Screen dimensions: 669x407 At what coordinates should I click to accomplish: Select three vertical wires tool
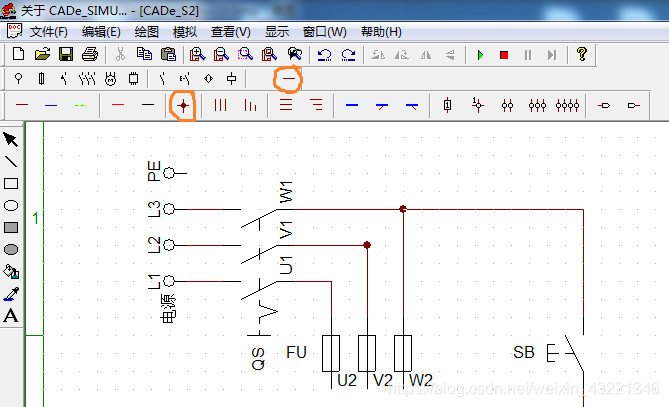(220, 105)
